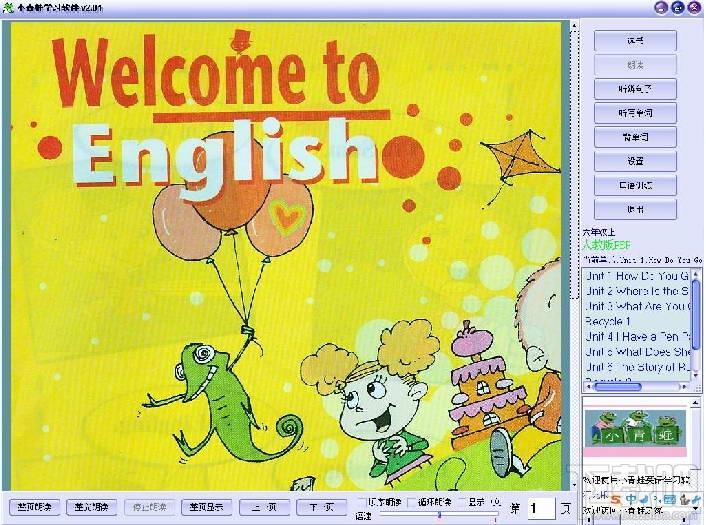Click the page number field showing 1
Viewport: 706px width, 525px height.
point(541,508)
